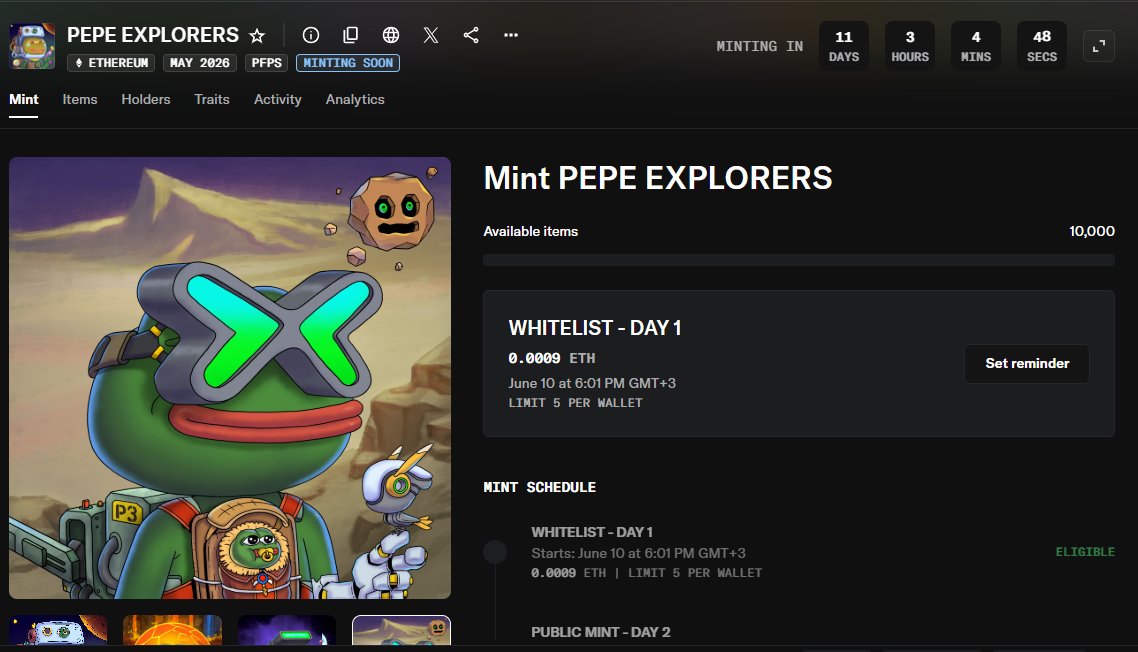
Task: Open collection info circle icon
Action: (x=311, y=35)
